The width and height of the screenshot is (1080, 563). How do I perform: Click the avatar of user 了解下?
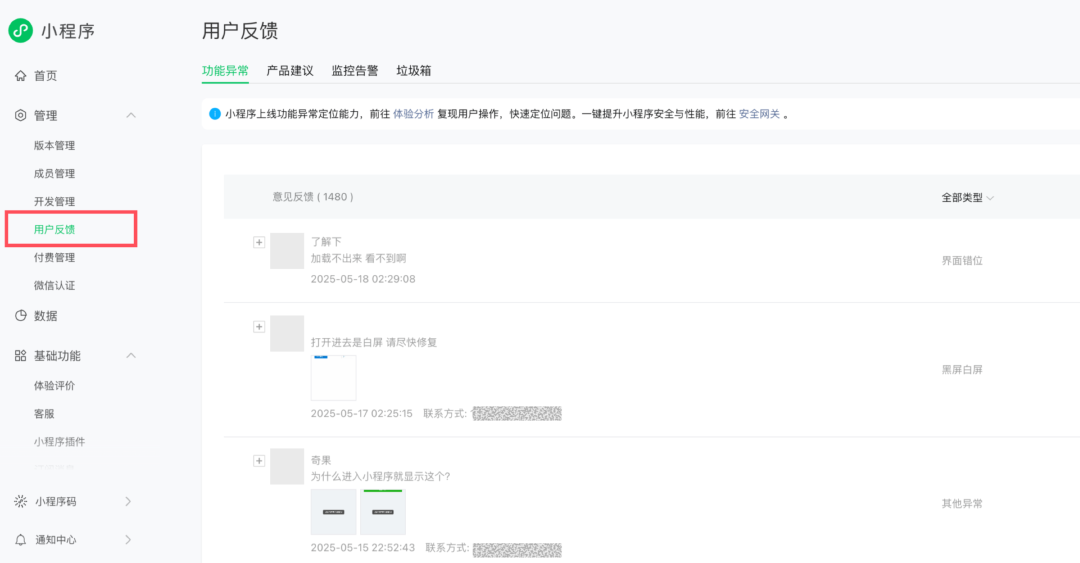coord(287,251)
